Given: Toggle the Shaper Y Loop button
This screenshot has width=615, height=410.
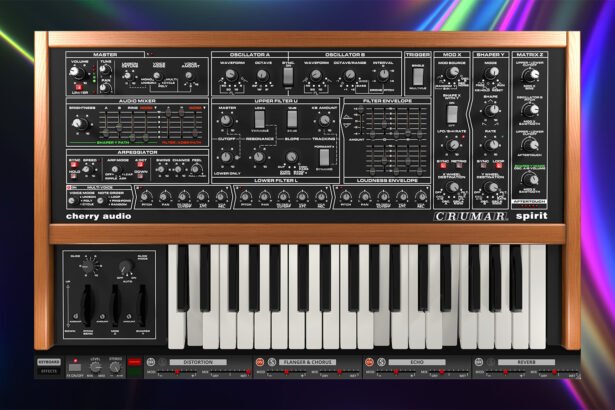Looking at the screenshot, I should [x=499, y=166].
